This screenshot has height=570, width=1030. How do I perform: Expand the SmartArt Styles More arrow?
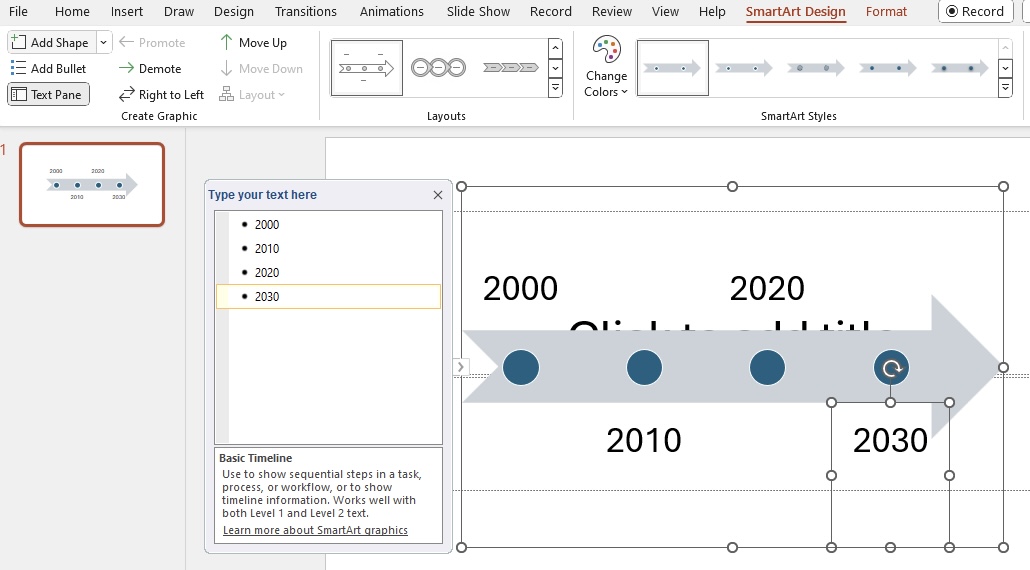(1005, 87)
